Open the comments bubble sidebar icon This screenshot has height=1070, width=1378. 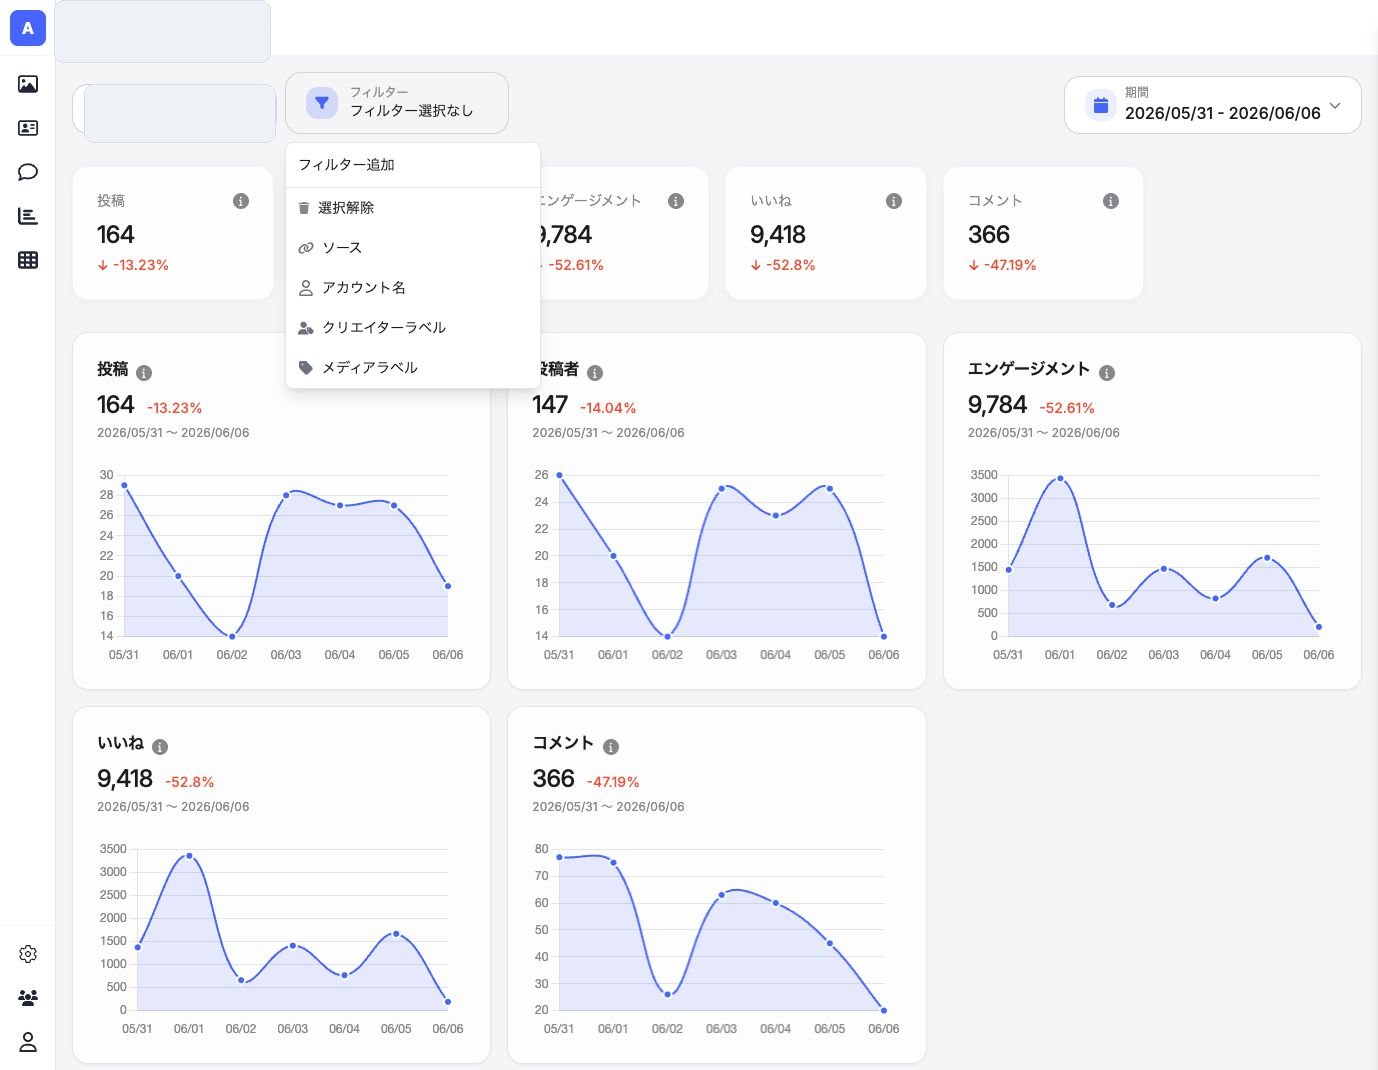(28, 172)
